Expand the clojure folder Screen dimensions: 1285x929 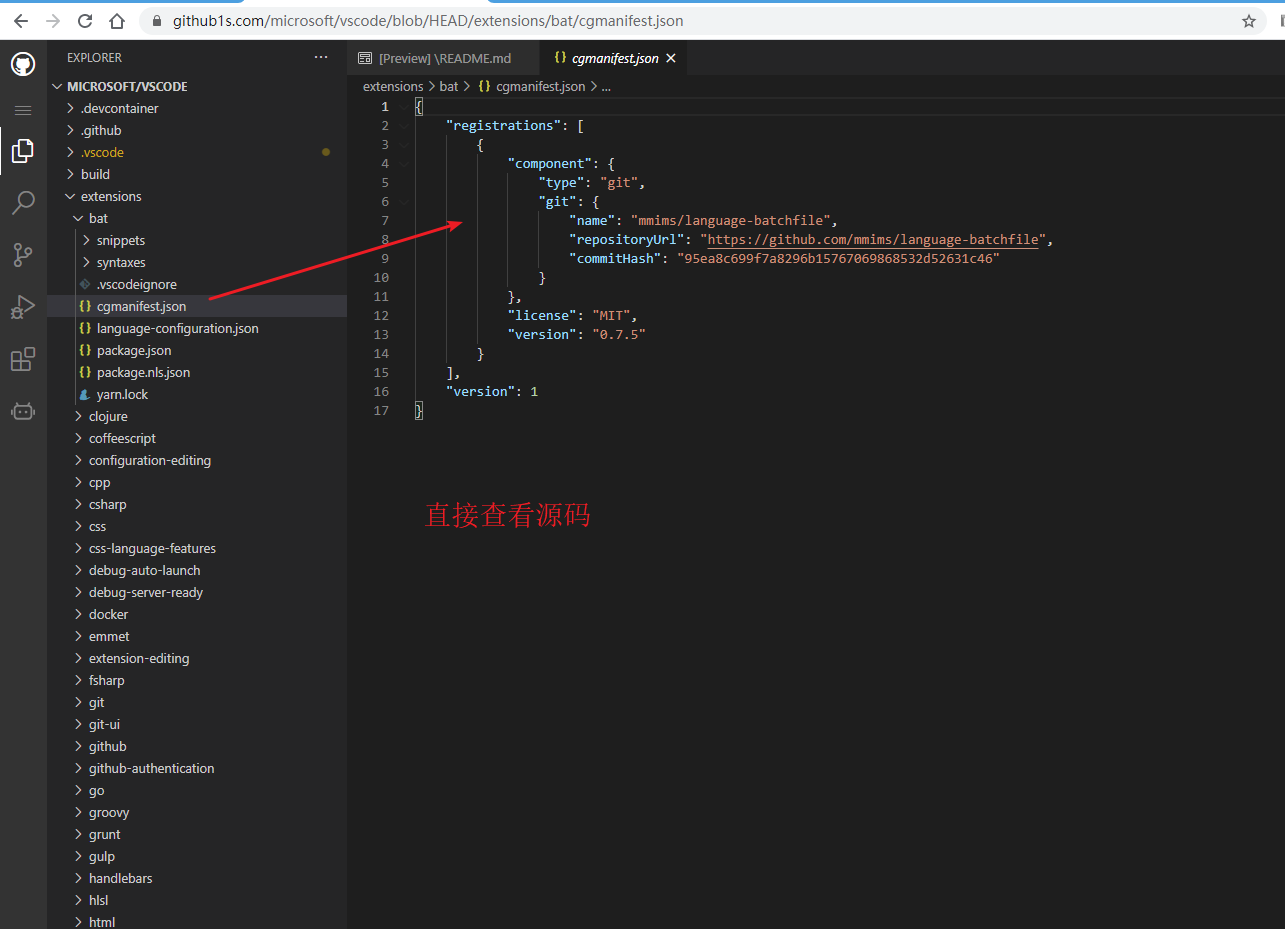pos(197,416)
